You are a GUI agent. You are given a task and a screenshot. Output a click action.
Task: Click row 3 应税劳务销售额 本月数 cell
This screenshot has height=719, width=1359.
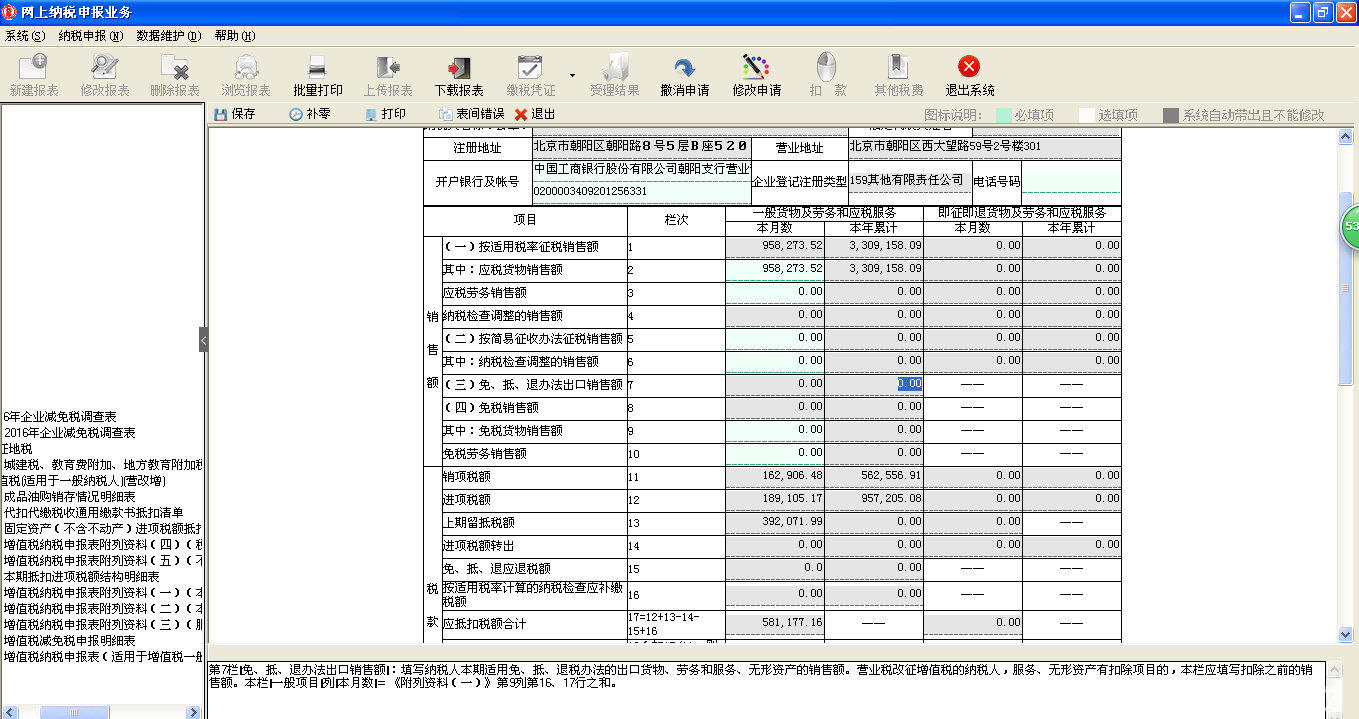(775, 292)
